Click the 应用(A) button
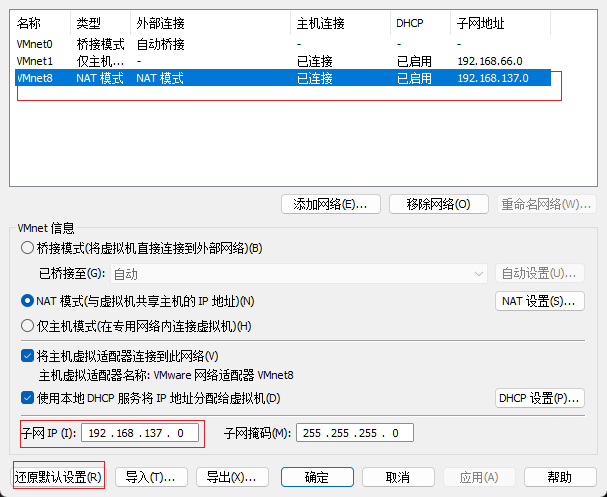 (479, 477)
